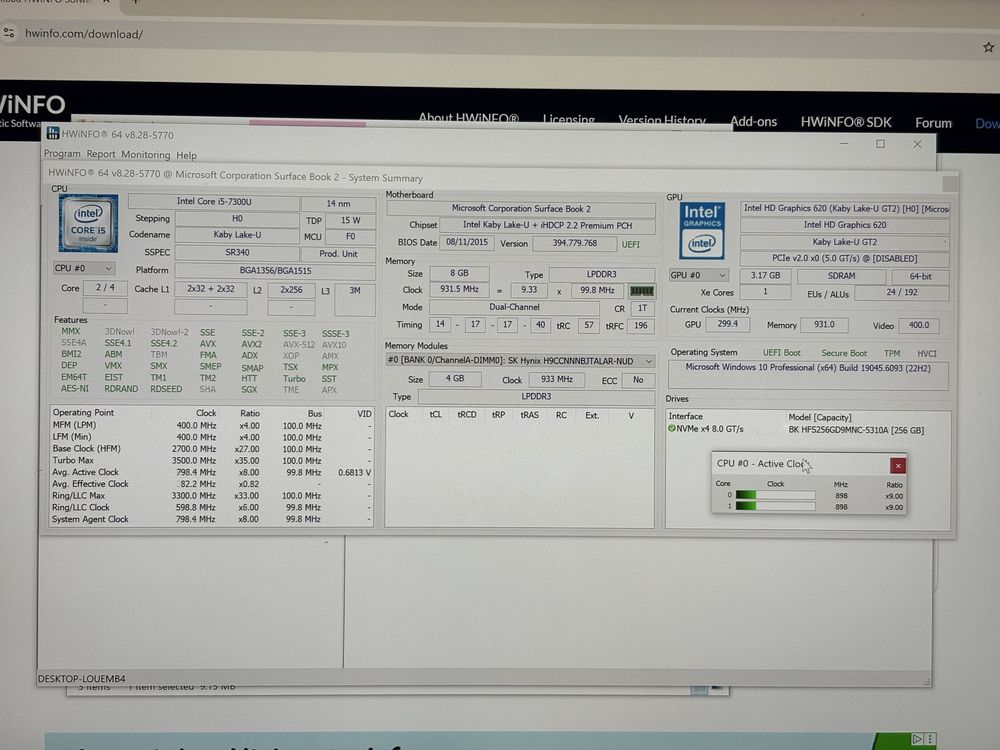This screenshot has width=1000, height=750.
Task: Click the Intel Core i5 CPU logo
Action: click(89, 224)
